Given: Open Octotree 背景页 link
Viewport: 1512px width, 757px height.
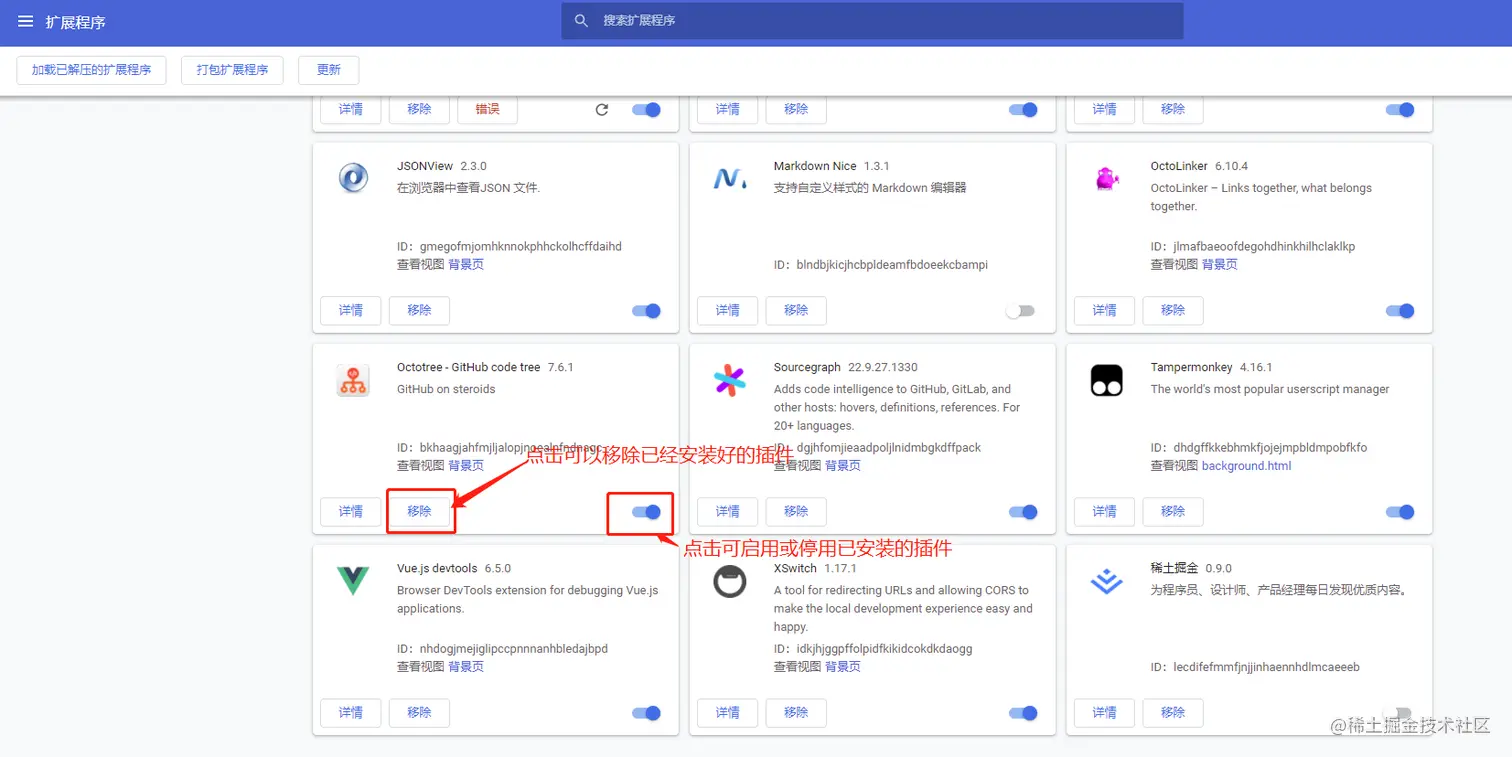Looking at the screenshot, I should 466,466.
